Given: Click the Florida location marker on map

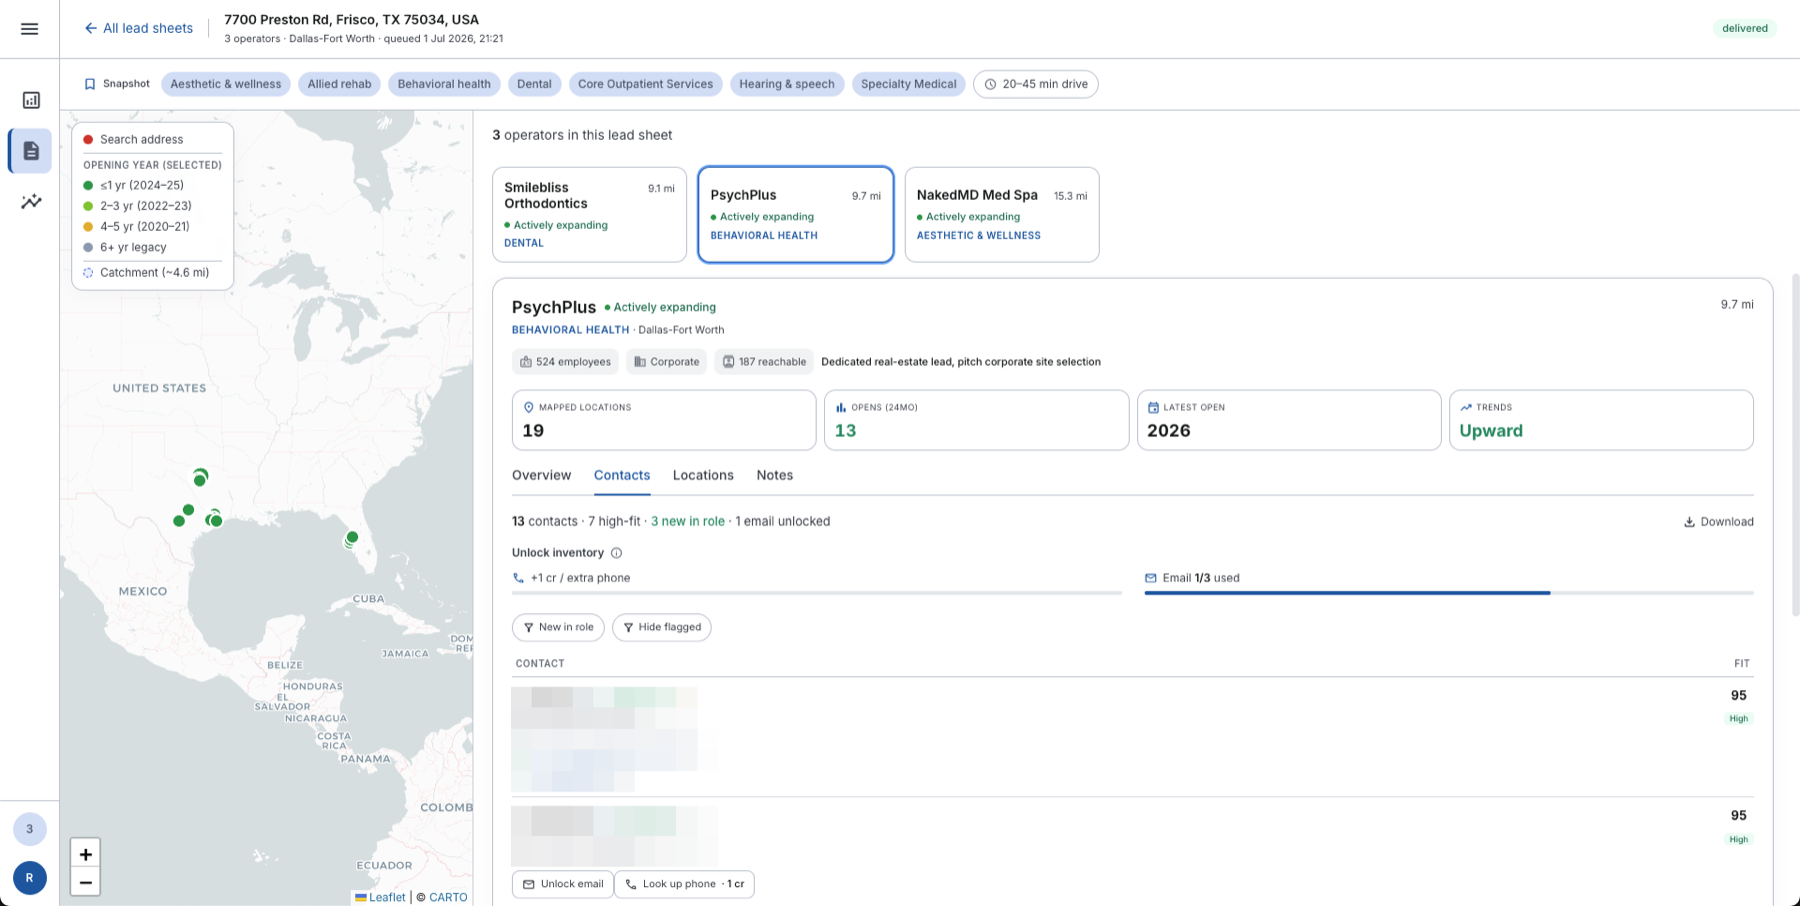Looking at the screenshot, I should 352,538.
